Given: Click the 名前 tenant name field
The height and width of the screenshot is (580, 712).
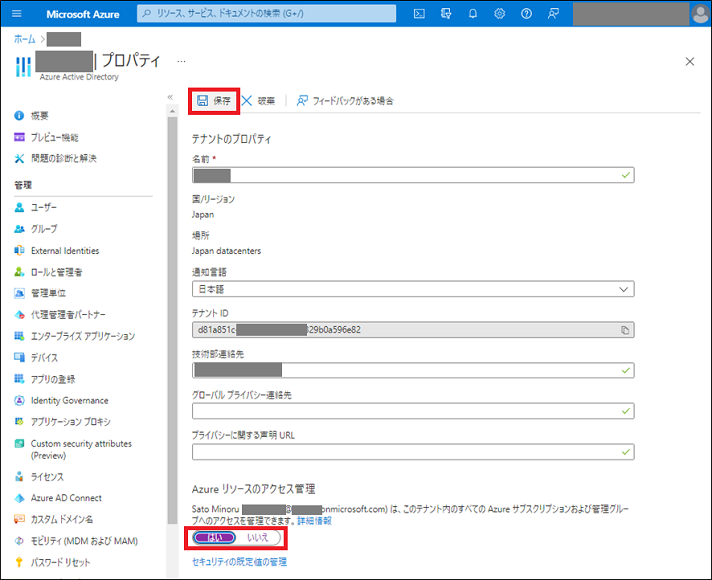Looking at the screenshot, I should (x=413, y=175).
